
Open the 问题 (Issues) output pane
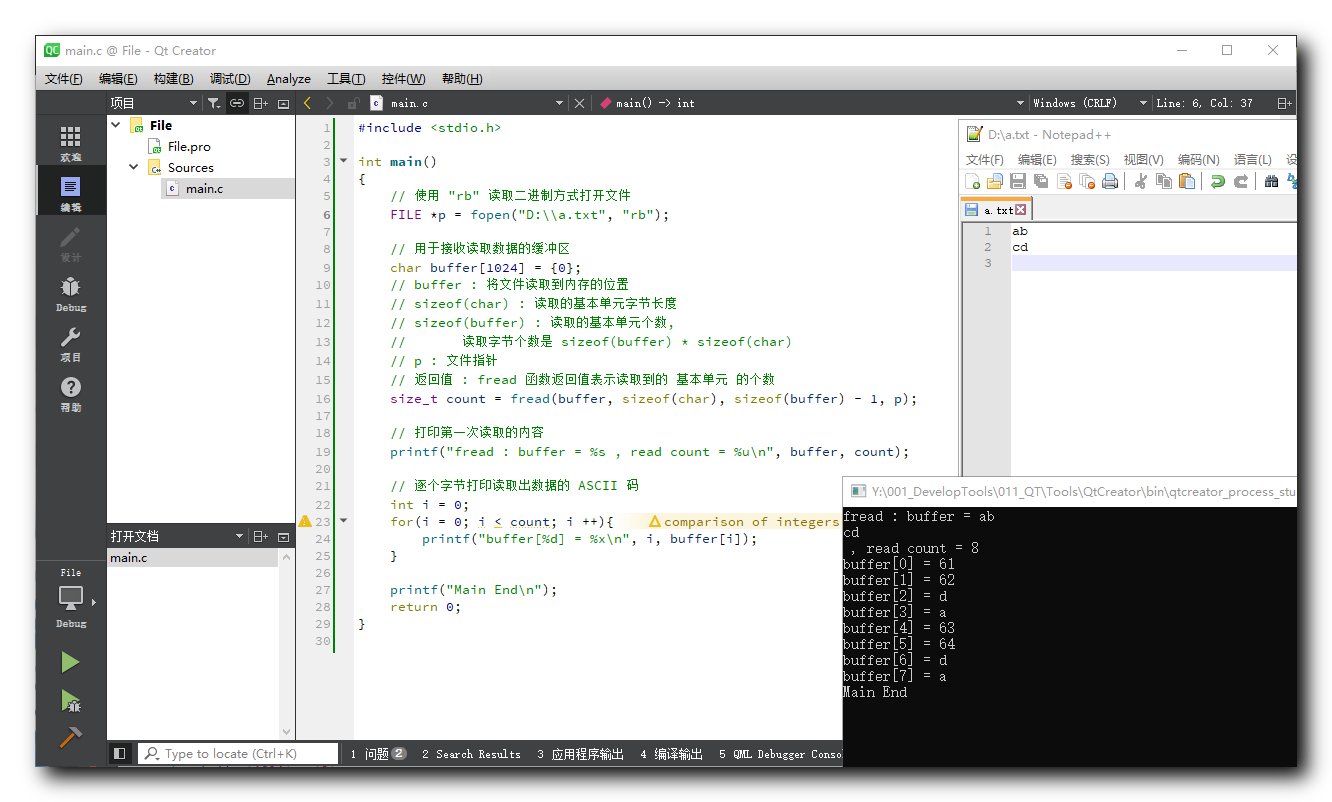click(378, 754)
